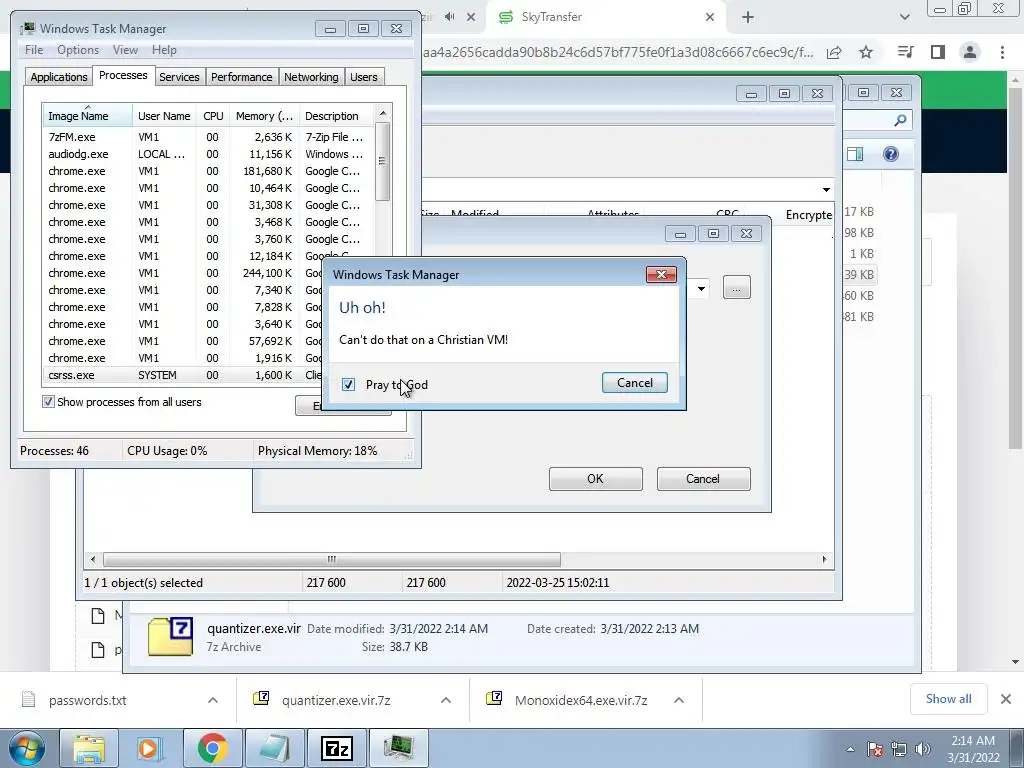The image size is (1024, 768).
Task: Click the process list scroll-up arrow
Action: (383, 113)
